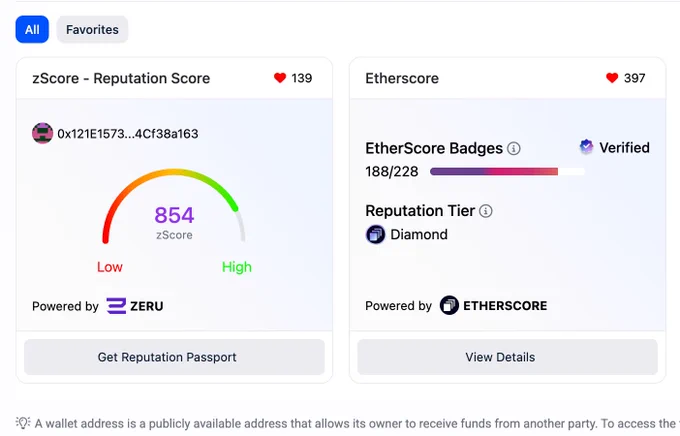Click wallet address 0x121E1573...4Cf38a163
The image size is (680, 436).
click(128, 134)
